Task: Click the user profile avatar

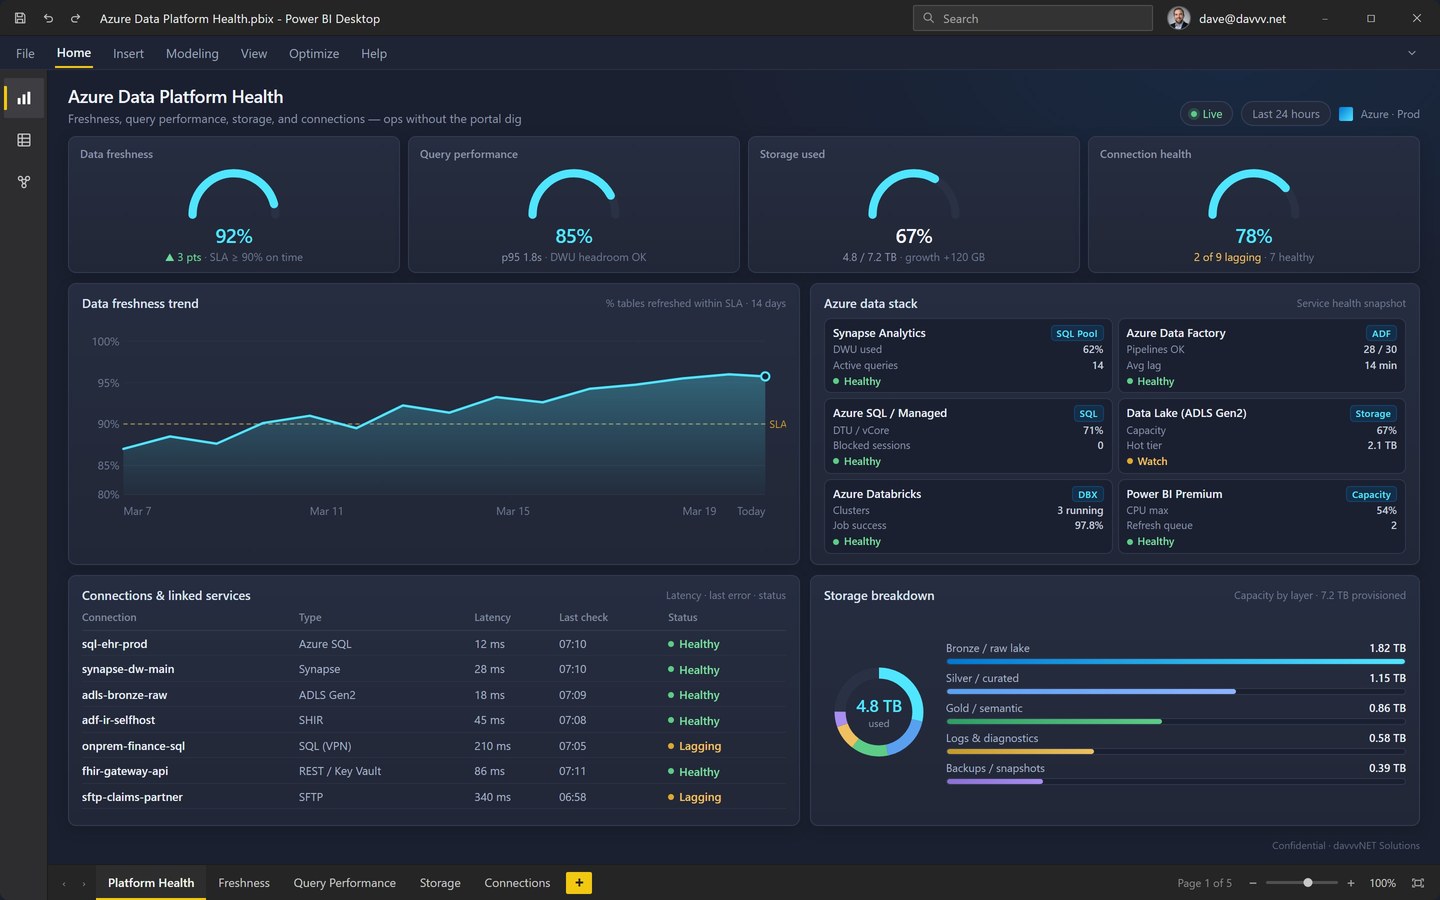Action: coord(1179,18)
